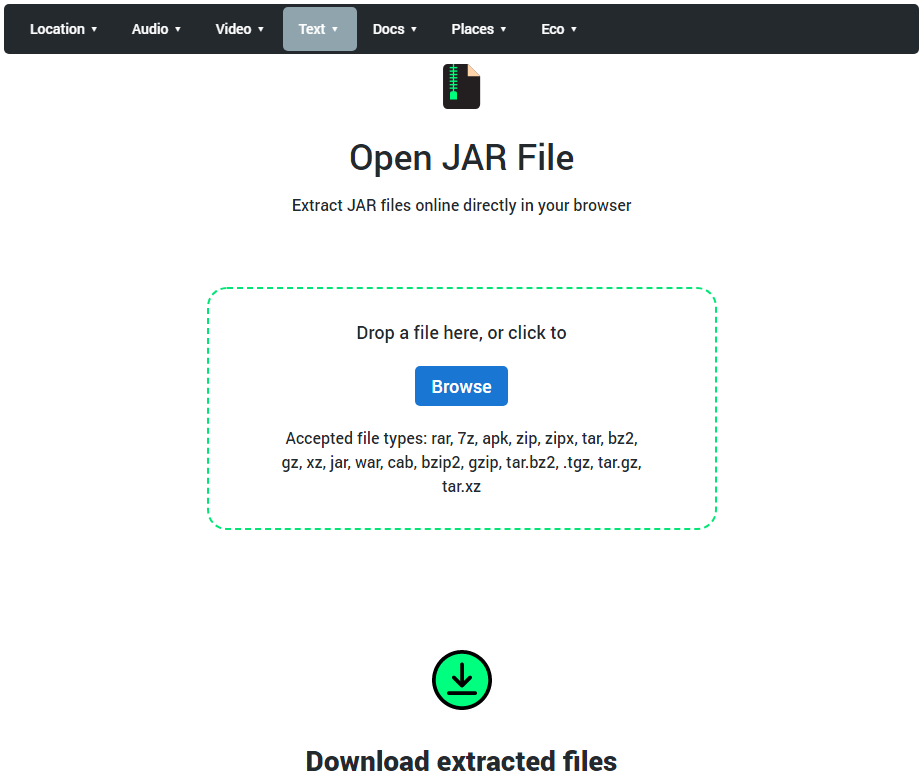Open the Eco menu
The height and width of the screenshot is (779, 924).
coord(559,29)
